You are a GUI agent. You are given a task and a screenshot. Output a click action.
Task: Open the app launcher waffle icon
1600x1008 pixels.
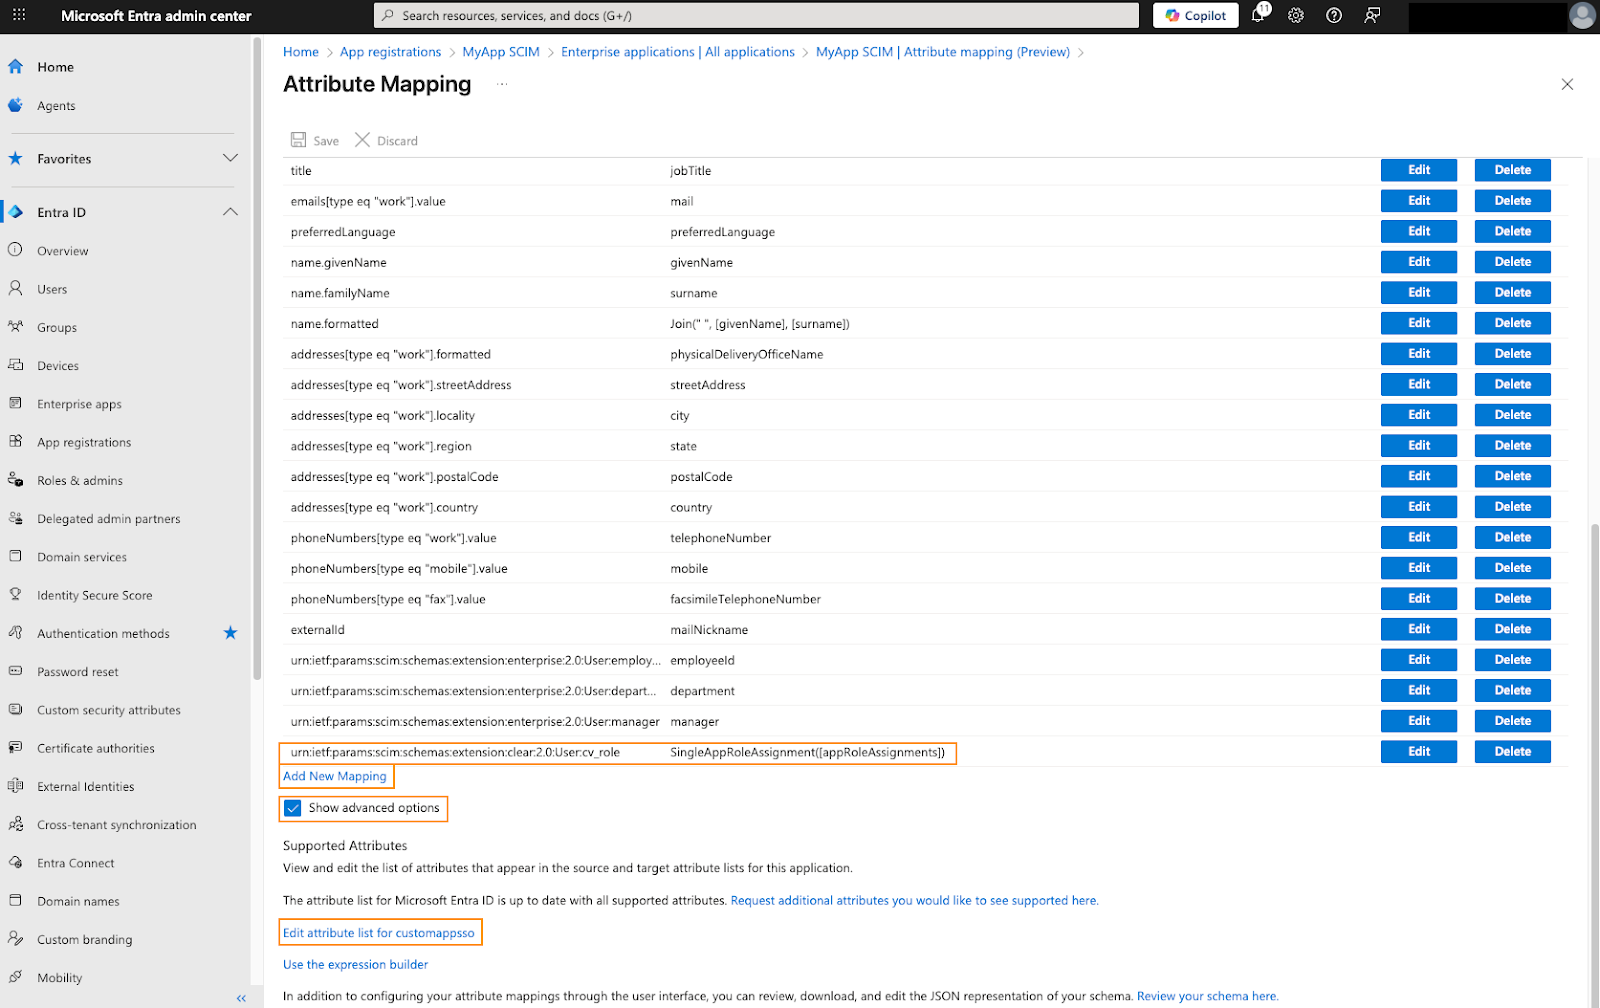(x=19, y=16)
